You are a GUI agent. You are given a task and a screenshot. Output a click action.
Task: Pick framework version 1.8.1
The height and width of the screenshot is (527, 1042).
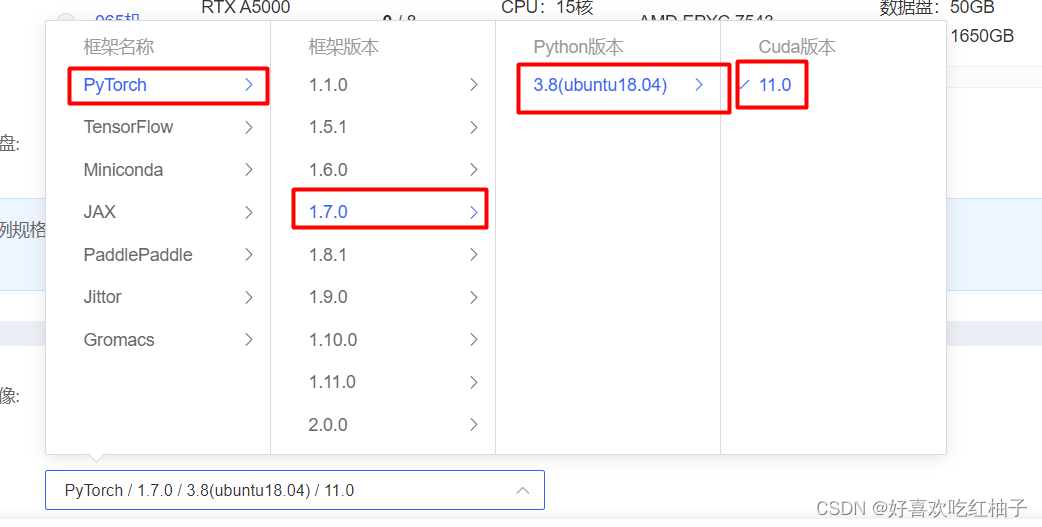click(383, 255)
